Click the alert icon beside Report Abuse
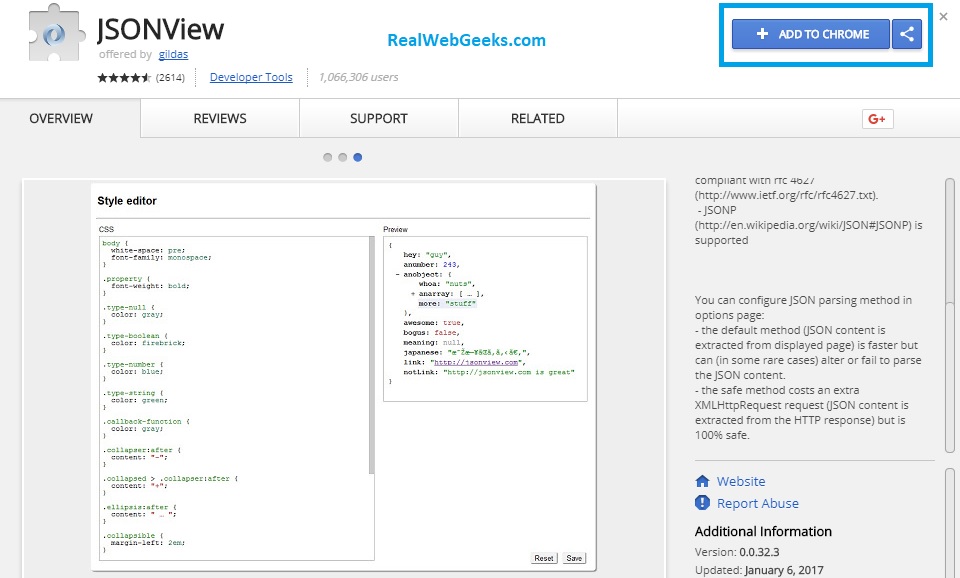 click(702, 503)
